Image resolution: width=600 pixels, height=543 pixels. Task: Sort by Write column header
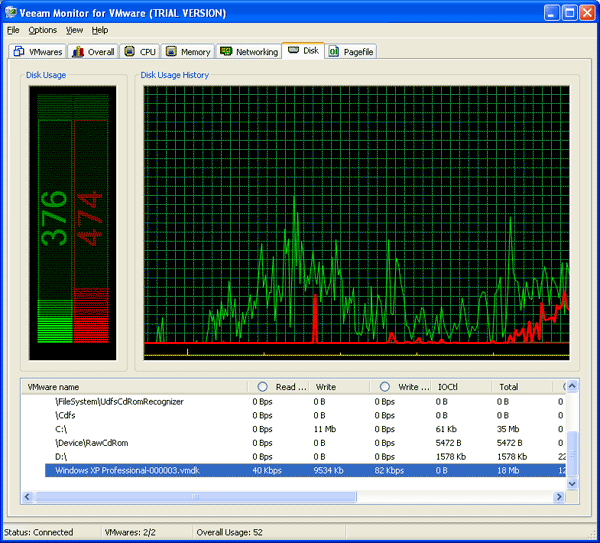[x=339, y=387]
